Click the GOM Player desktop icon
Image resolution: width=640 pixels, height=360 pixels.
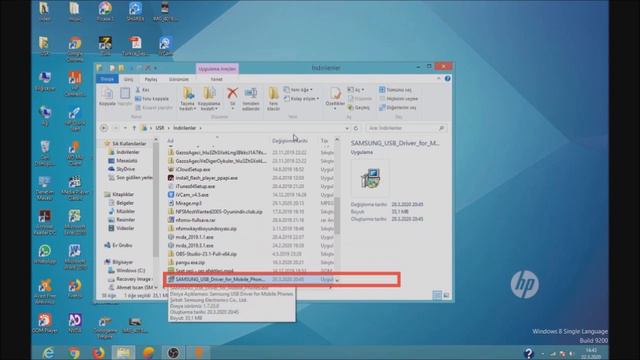44,323
